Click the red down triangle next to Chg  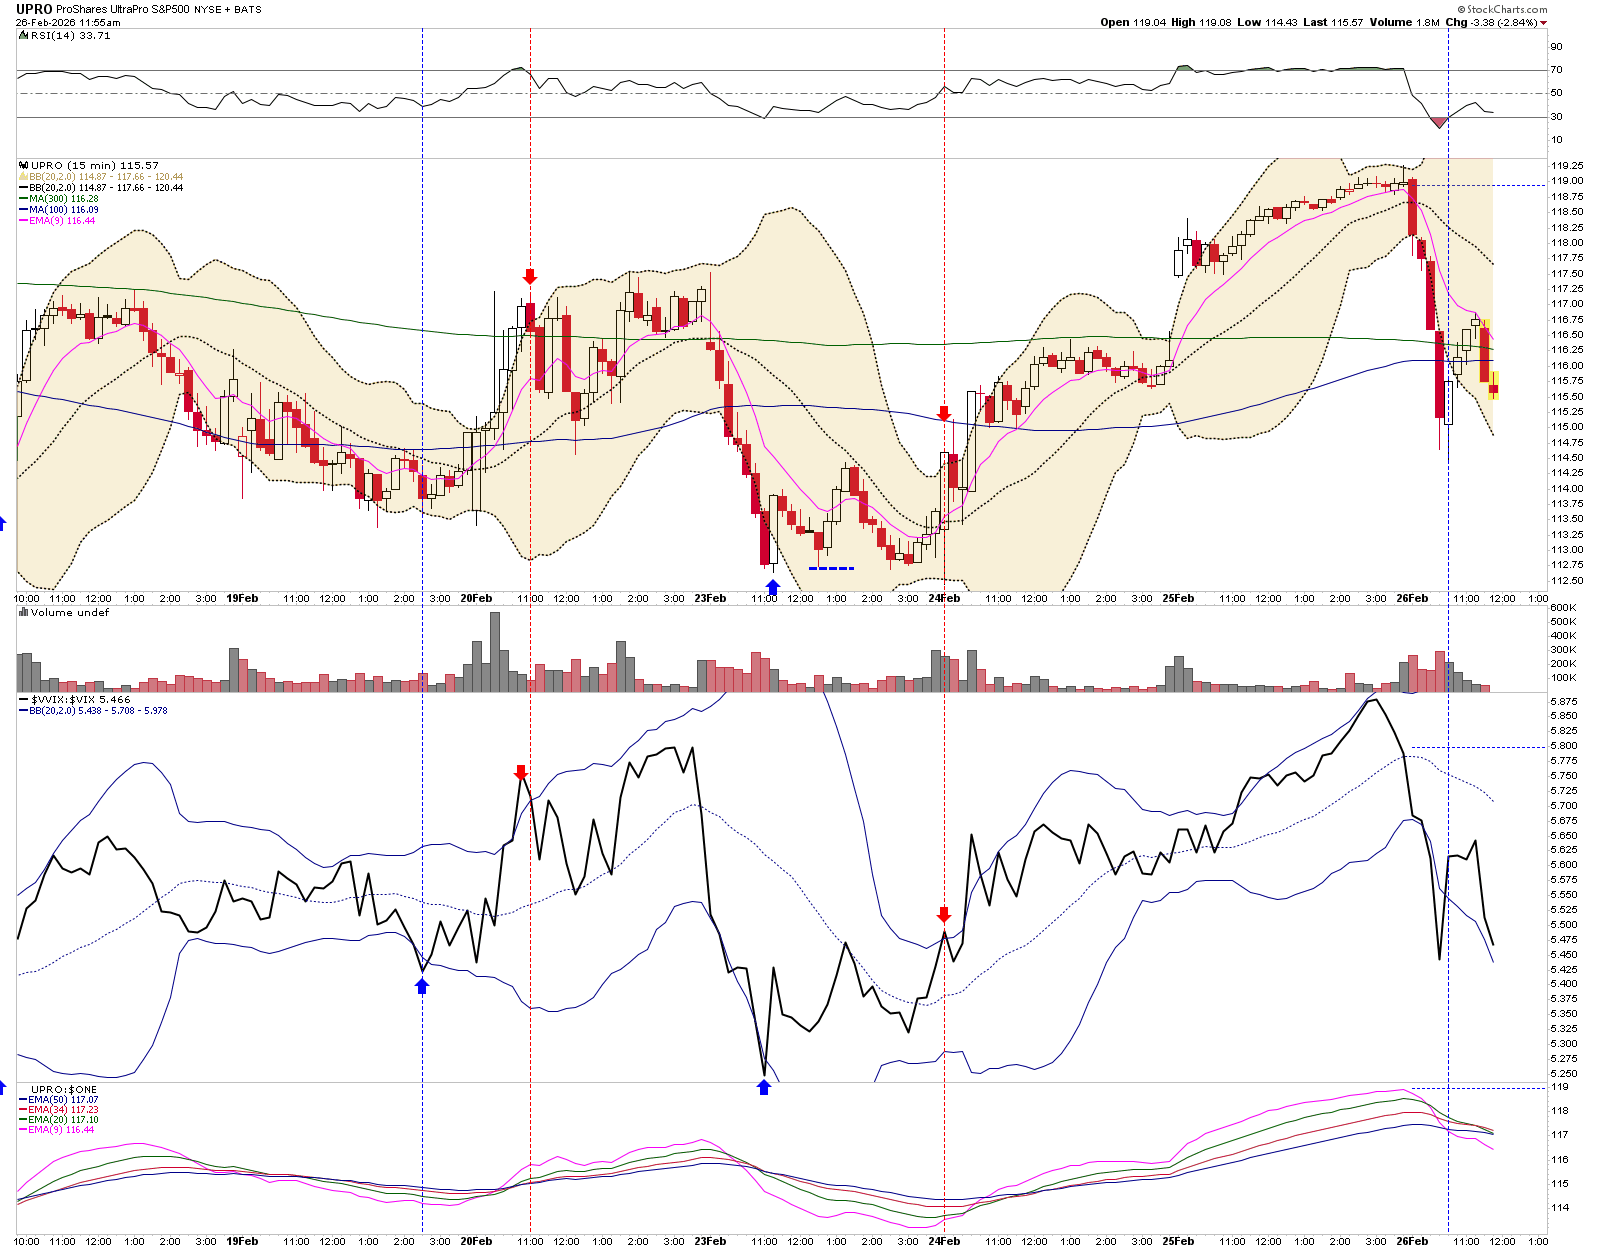(1544, 23)
